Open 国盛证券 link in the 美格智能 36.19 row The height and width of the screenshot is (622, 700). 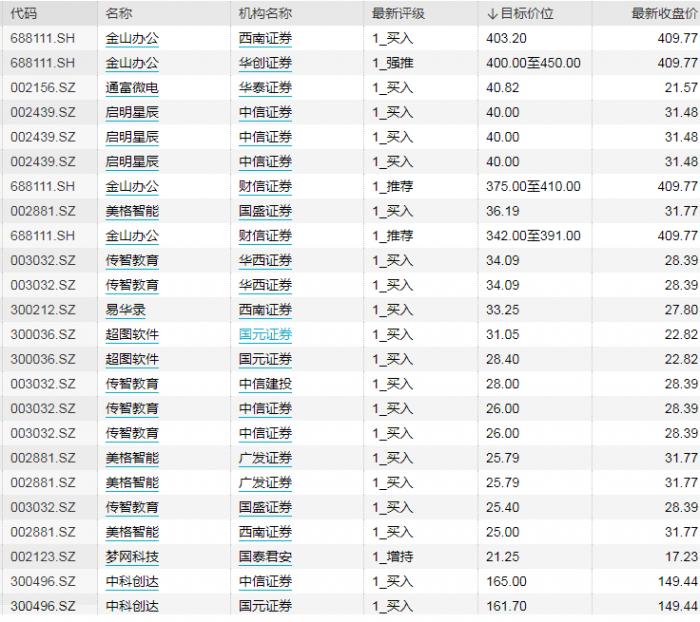pyautogui.click(x=265, y=211)
